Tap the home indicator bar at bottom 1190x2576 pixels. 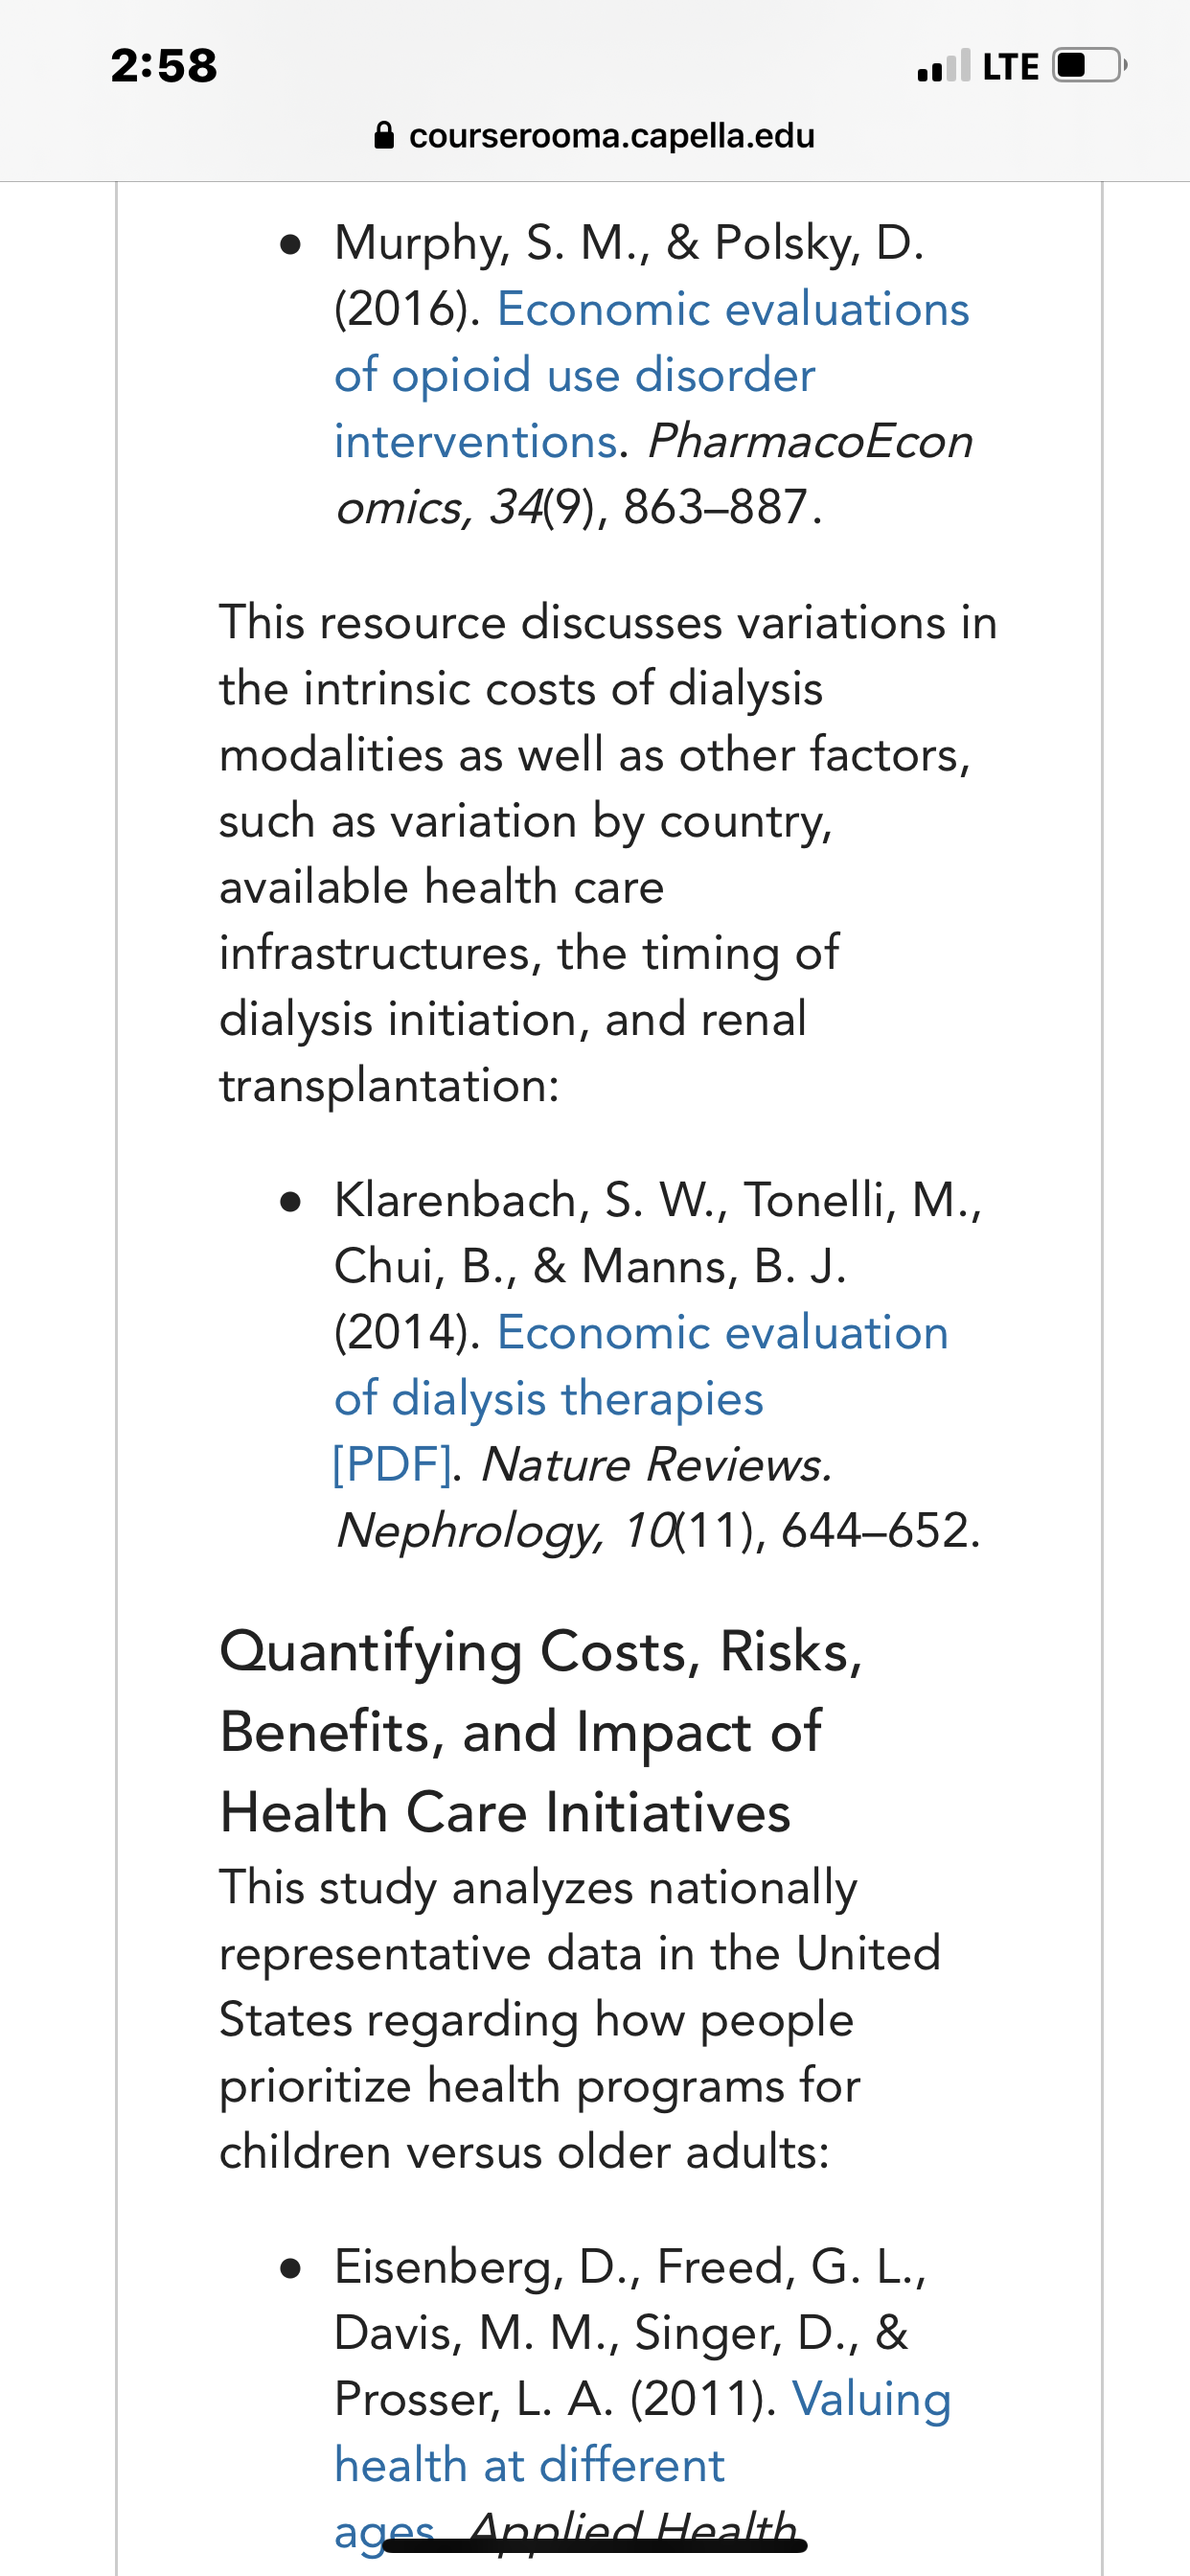tap(595, 2547)
